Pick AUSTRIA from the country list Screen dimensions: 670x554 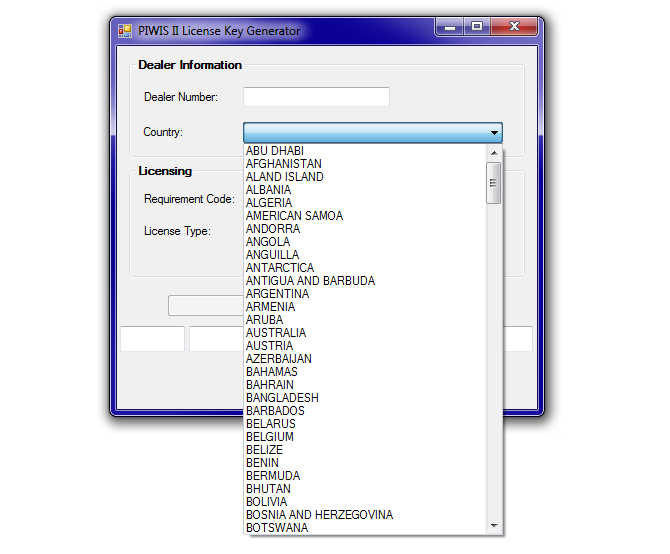click(270, 346)
